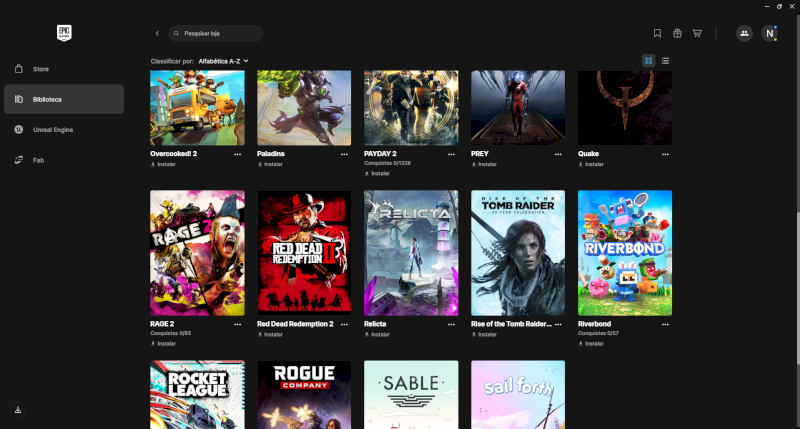The width and height of the screenshot is (800, 429).
Task: Open the gift redeem icon
Action: click(677, 33)
